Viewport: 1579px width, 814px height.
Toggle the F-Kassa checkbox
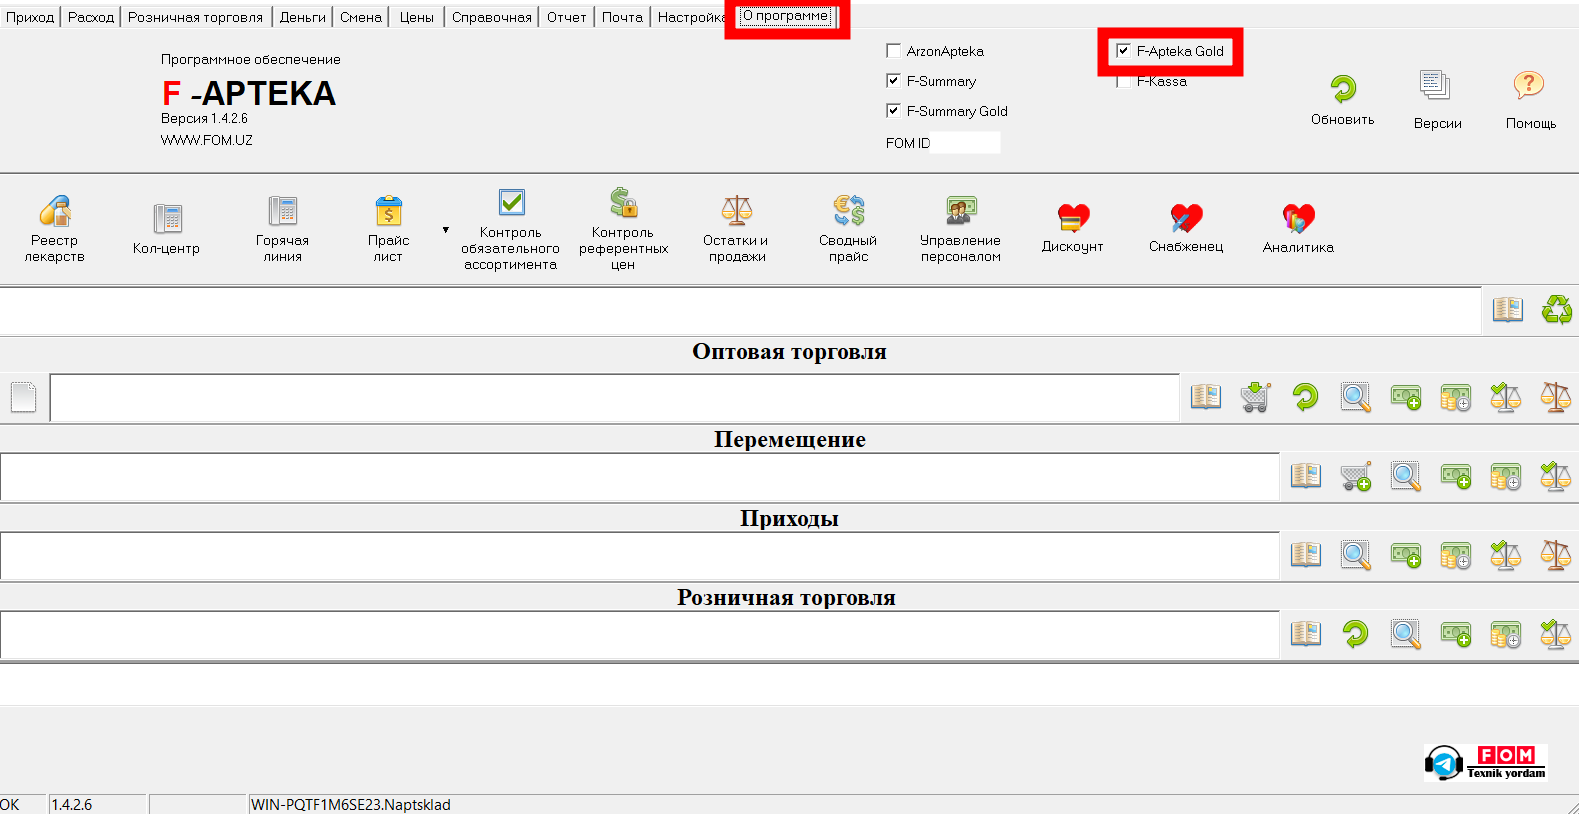coord(1124,80)
